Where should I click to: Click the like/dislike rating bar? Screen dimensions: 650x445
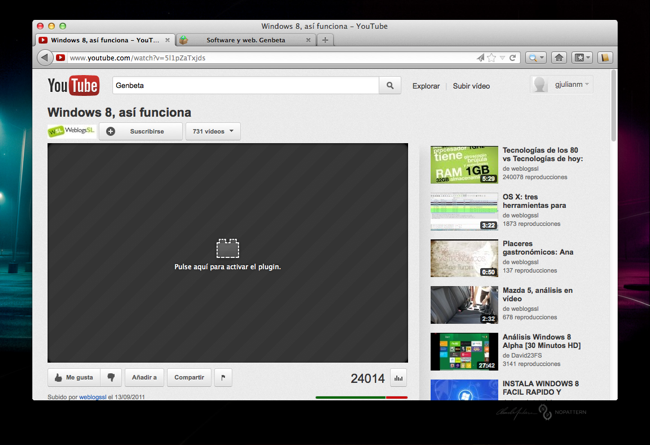(x=361, y=397)
